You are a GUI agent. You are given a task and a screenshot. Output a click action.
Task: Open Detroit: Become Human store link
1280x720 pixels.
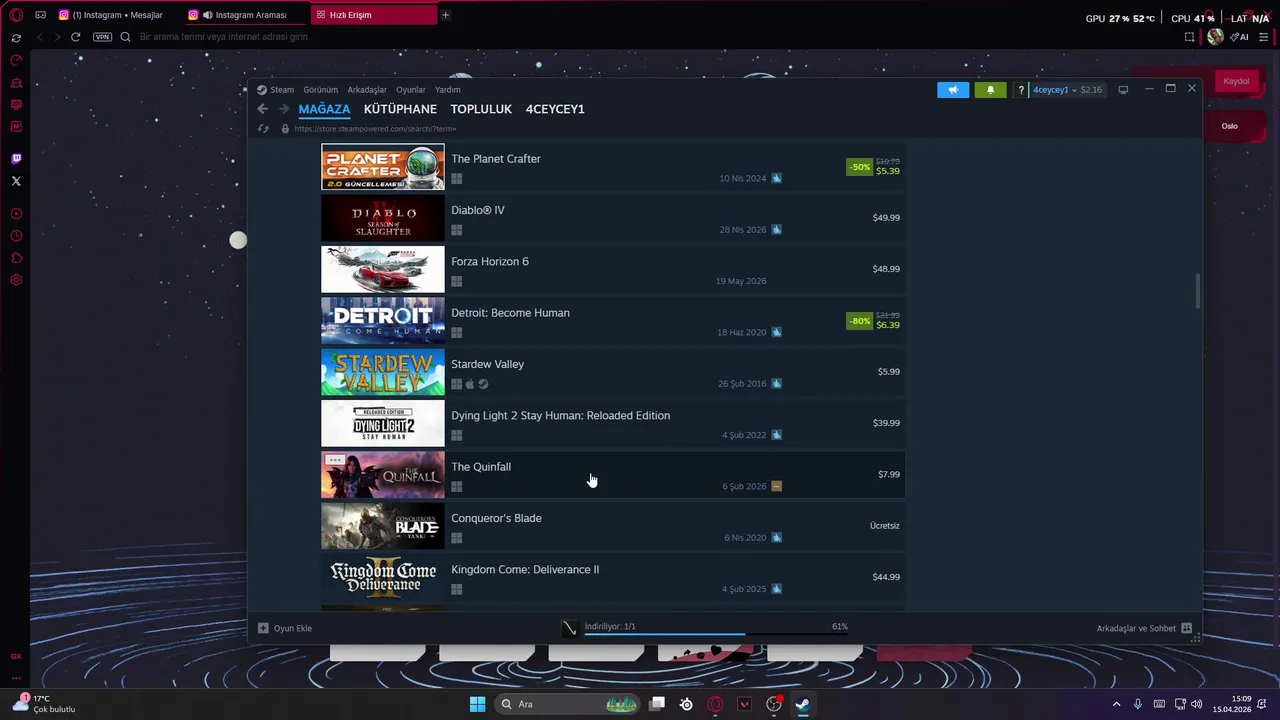[510, 313]
